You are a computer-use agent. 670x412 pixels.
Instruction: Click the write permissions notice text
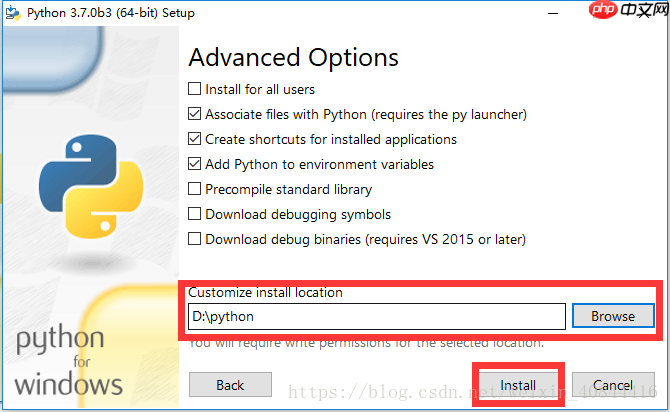(x=366, y=343)
